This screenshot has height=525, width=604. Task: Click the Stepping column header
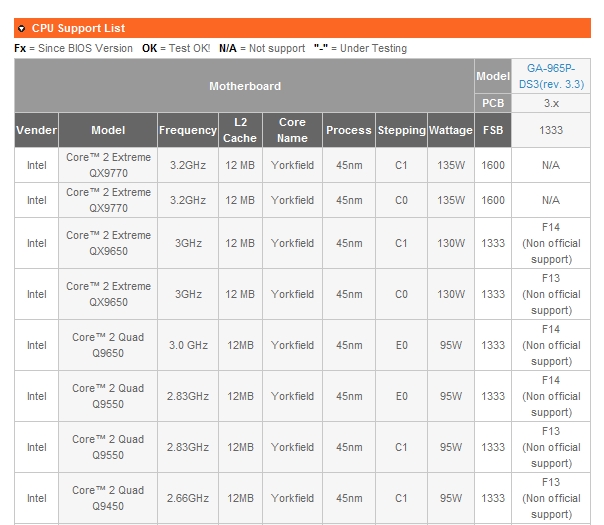(401, 130)
